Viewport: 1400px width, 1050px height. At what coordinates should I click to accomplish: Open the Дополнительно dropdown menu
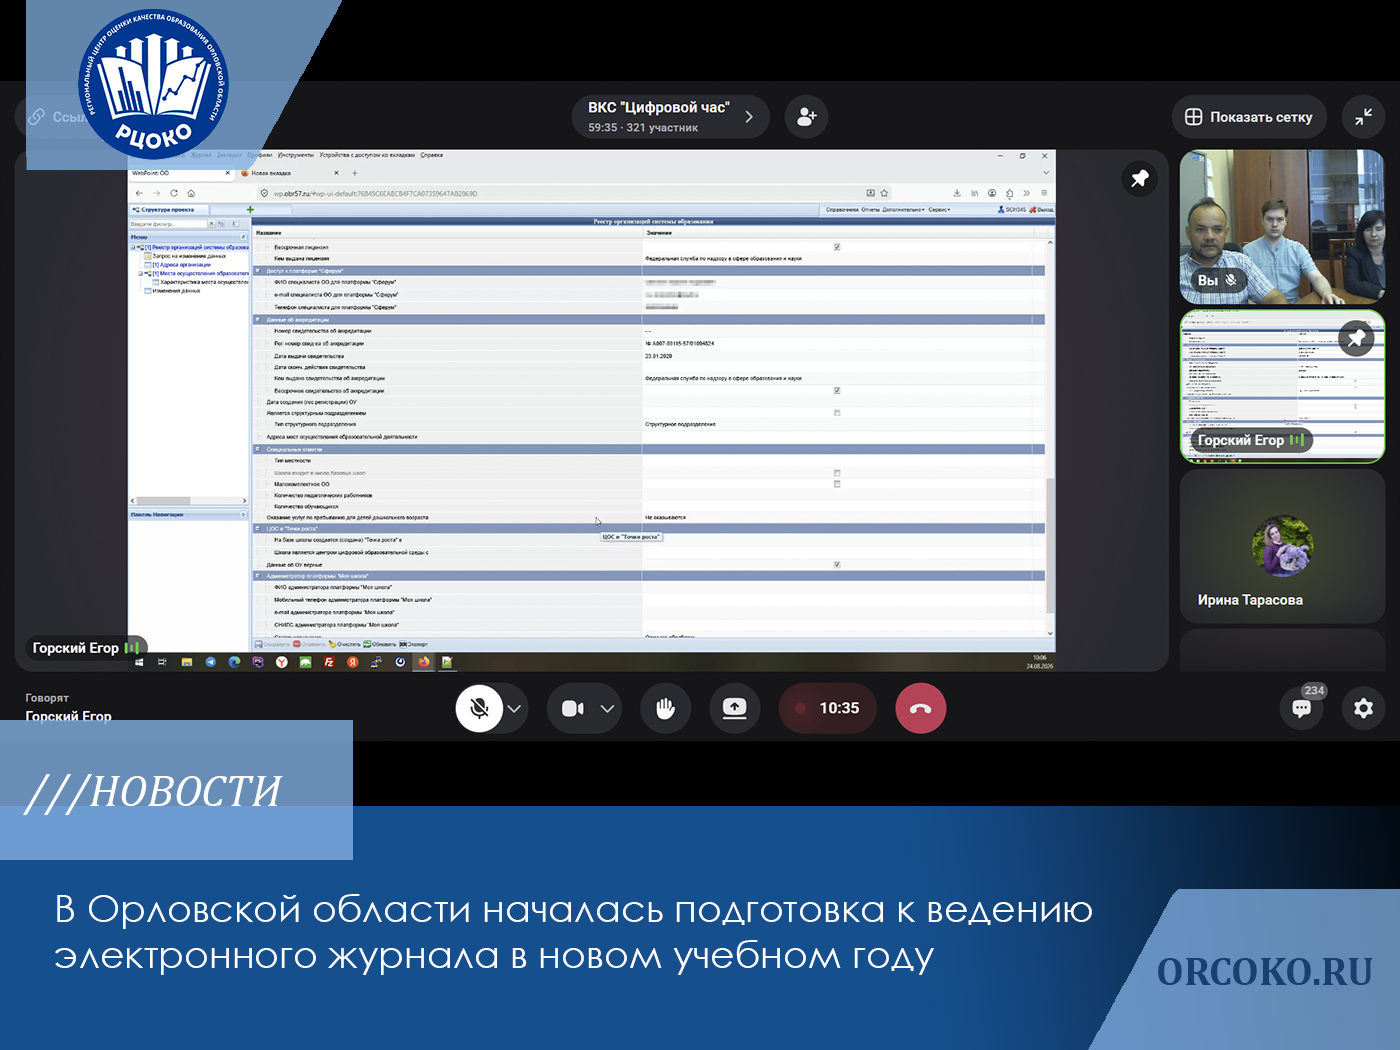[902, 210]
